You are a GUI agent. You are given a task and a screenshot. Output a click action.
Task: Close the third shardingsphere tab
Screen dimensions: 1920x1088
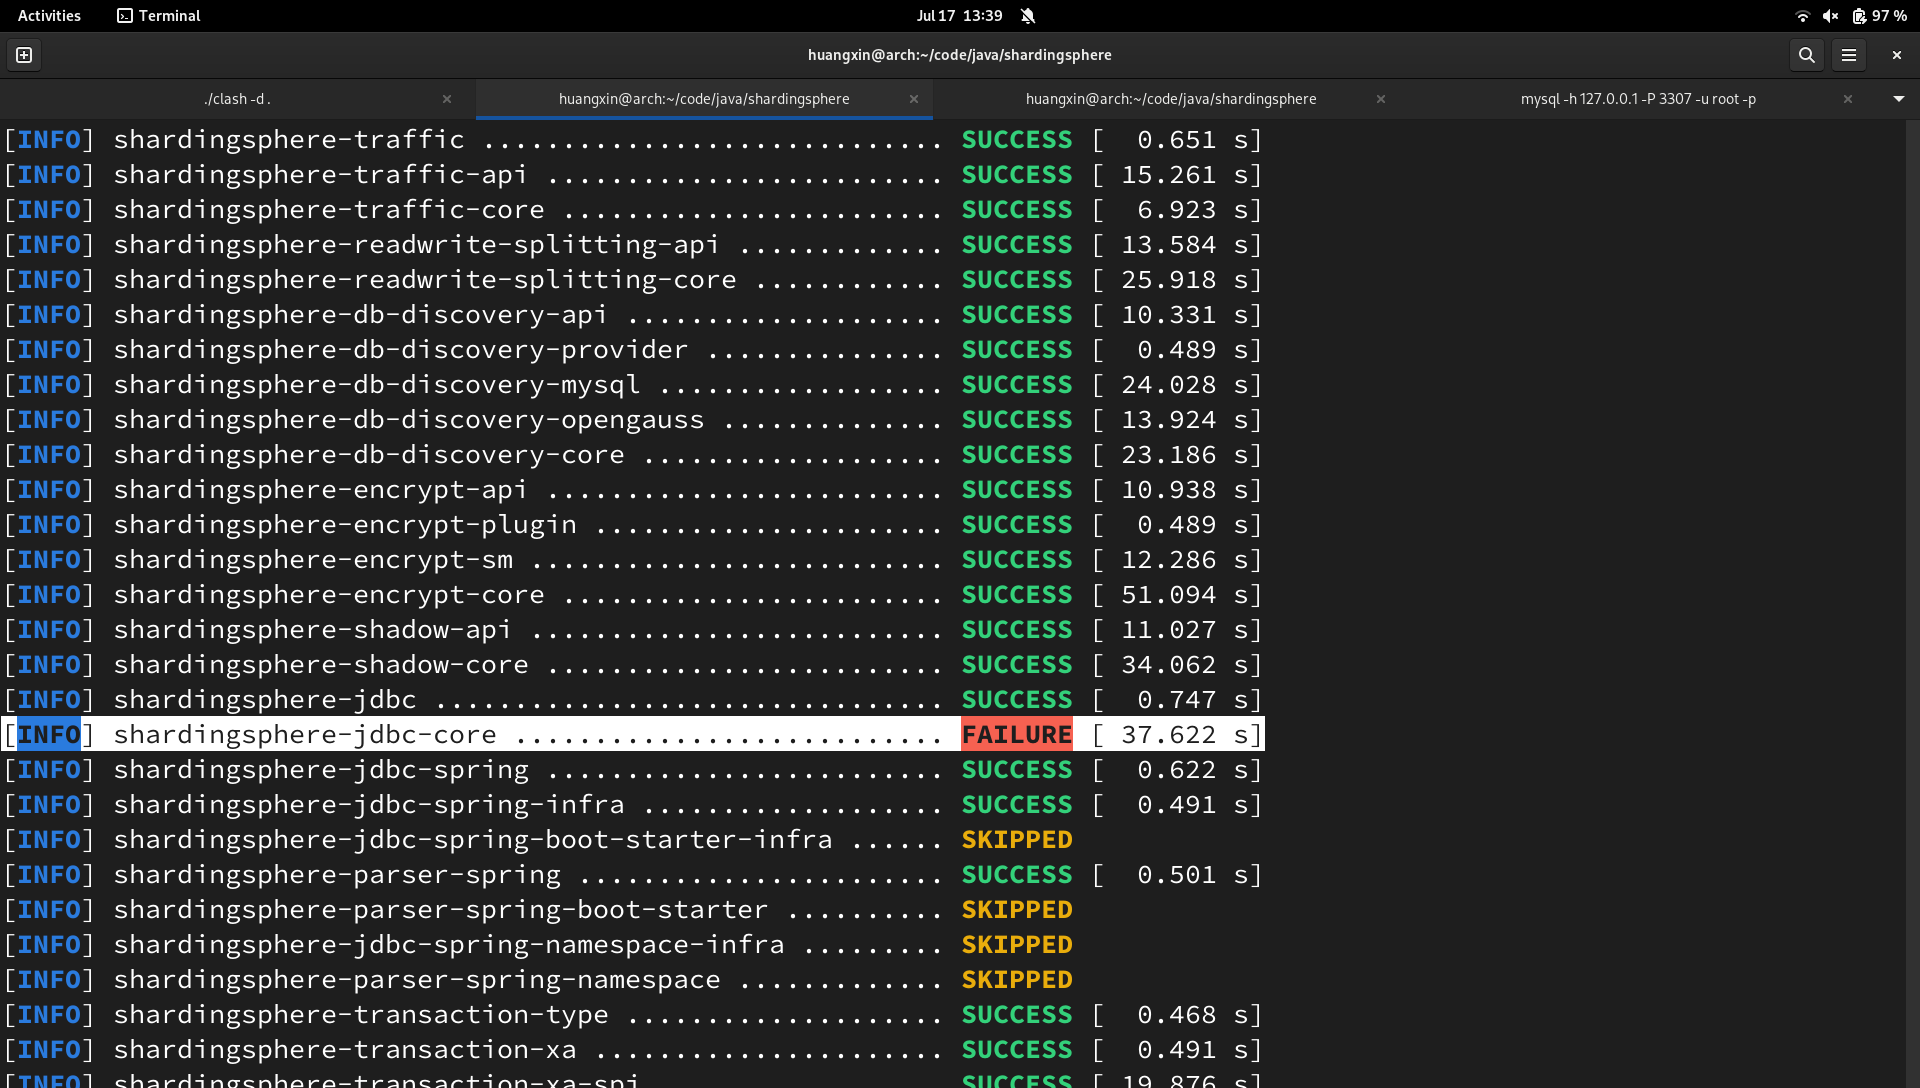click(1380, 99)
